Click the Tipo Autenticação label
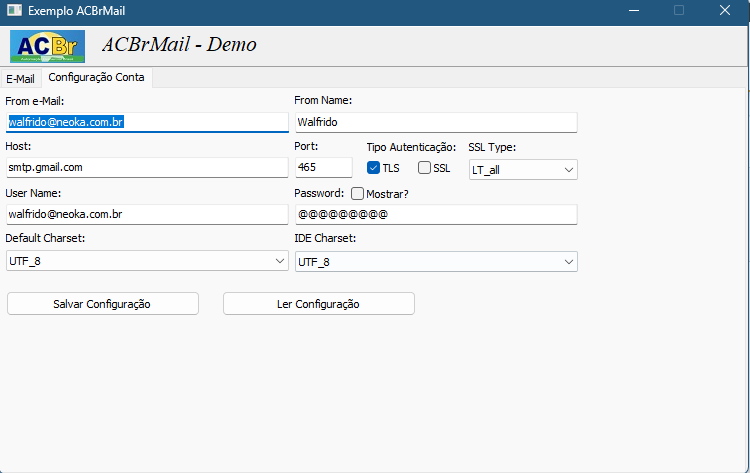The width and height of the screenshot is (750, 473). pos(411,147)
